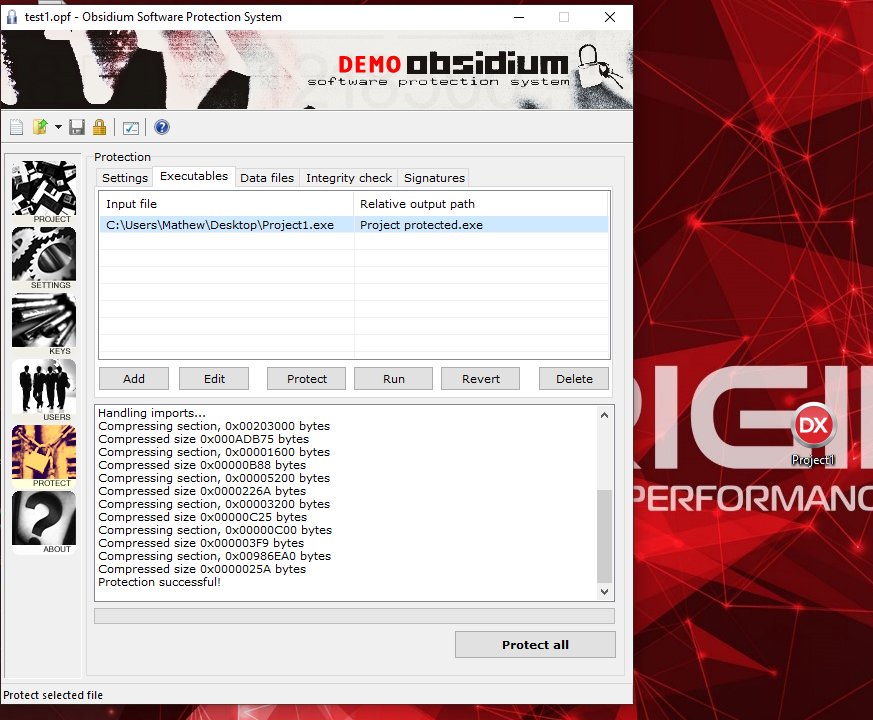Click the Compressed size 0x00000B88 bytes line
The image size is (873, 720).
click(202, 465)
